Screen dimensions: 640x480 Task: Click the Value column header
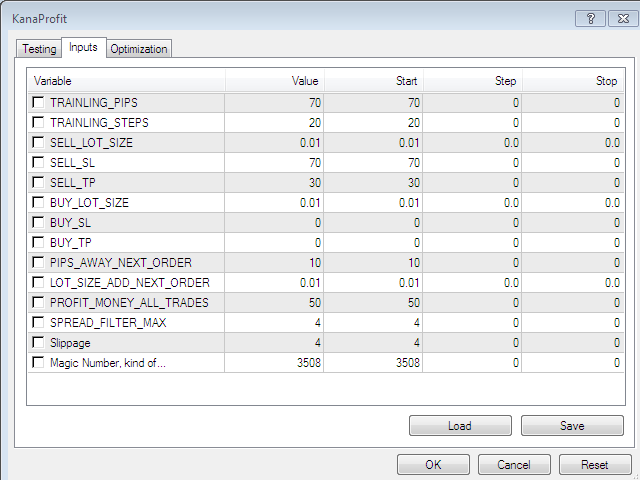click(274, 81)
